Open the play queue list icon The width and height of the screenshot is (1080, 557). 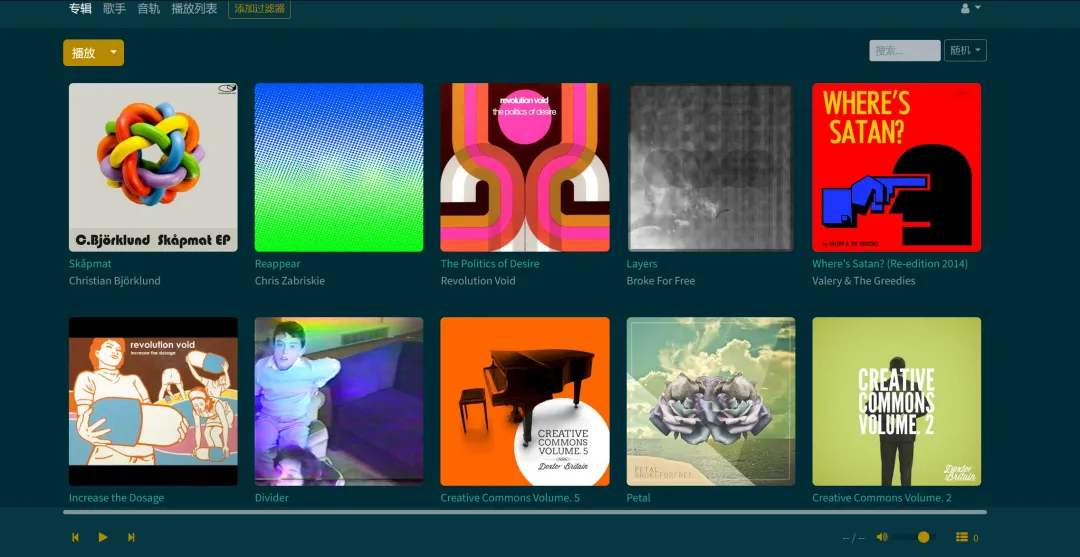tap(962, 537)
